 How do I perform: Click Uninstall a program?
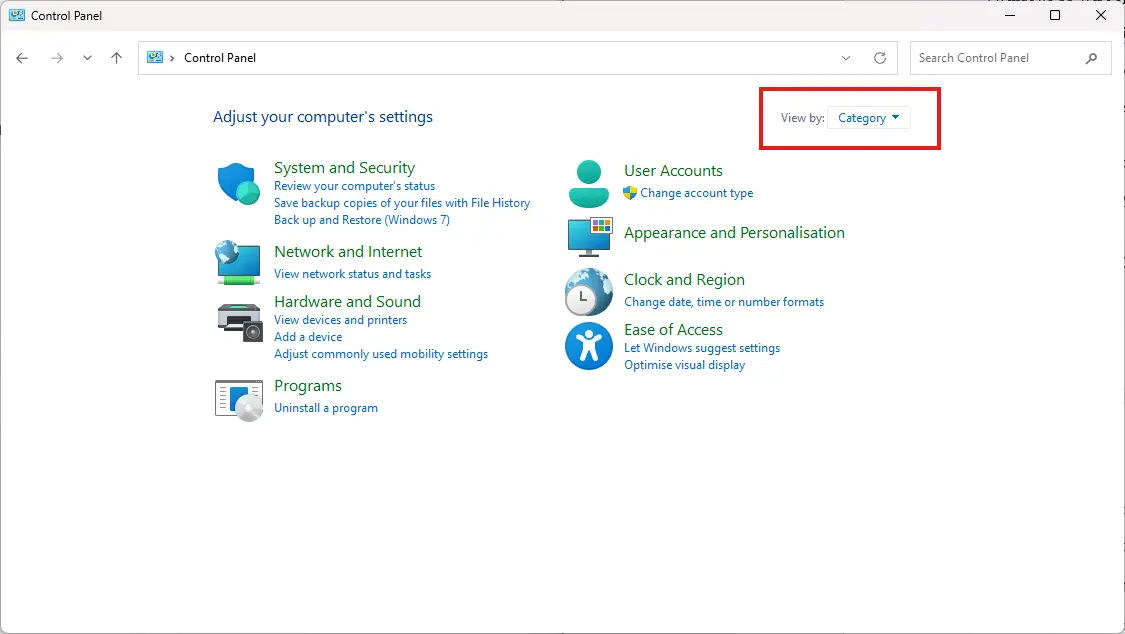pos(326,408)
